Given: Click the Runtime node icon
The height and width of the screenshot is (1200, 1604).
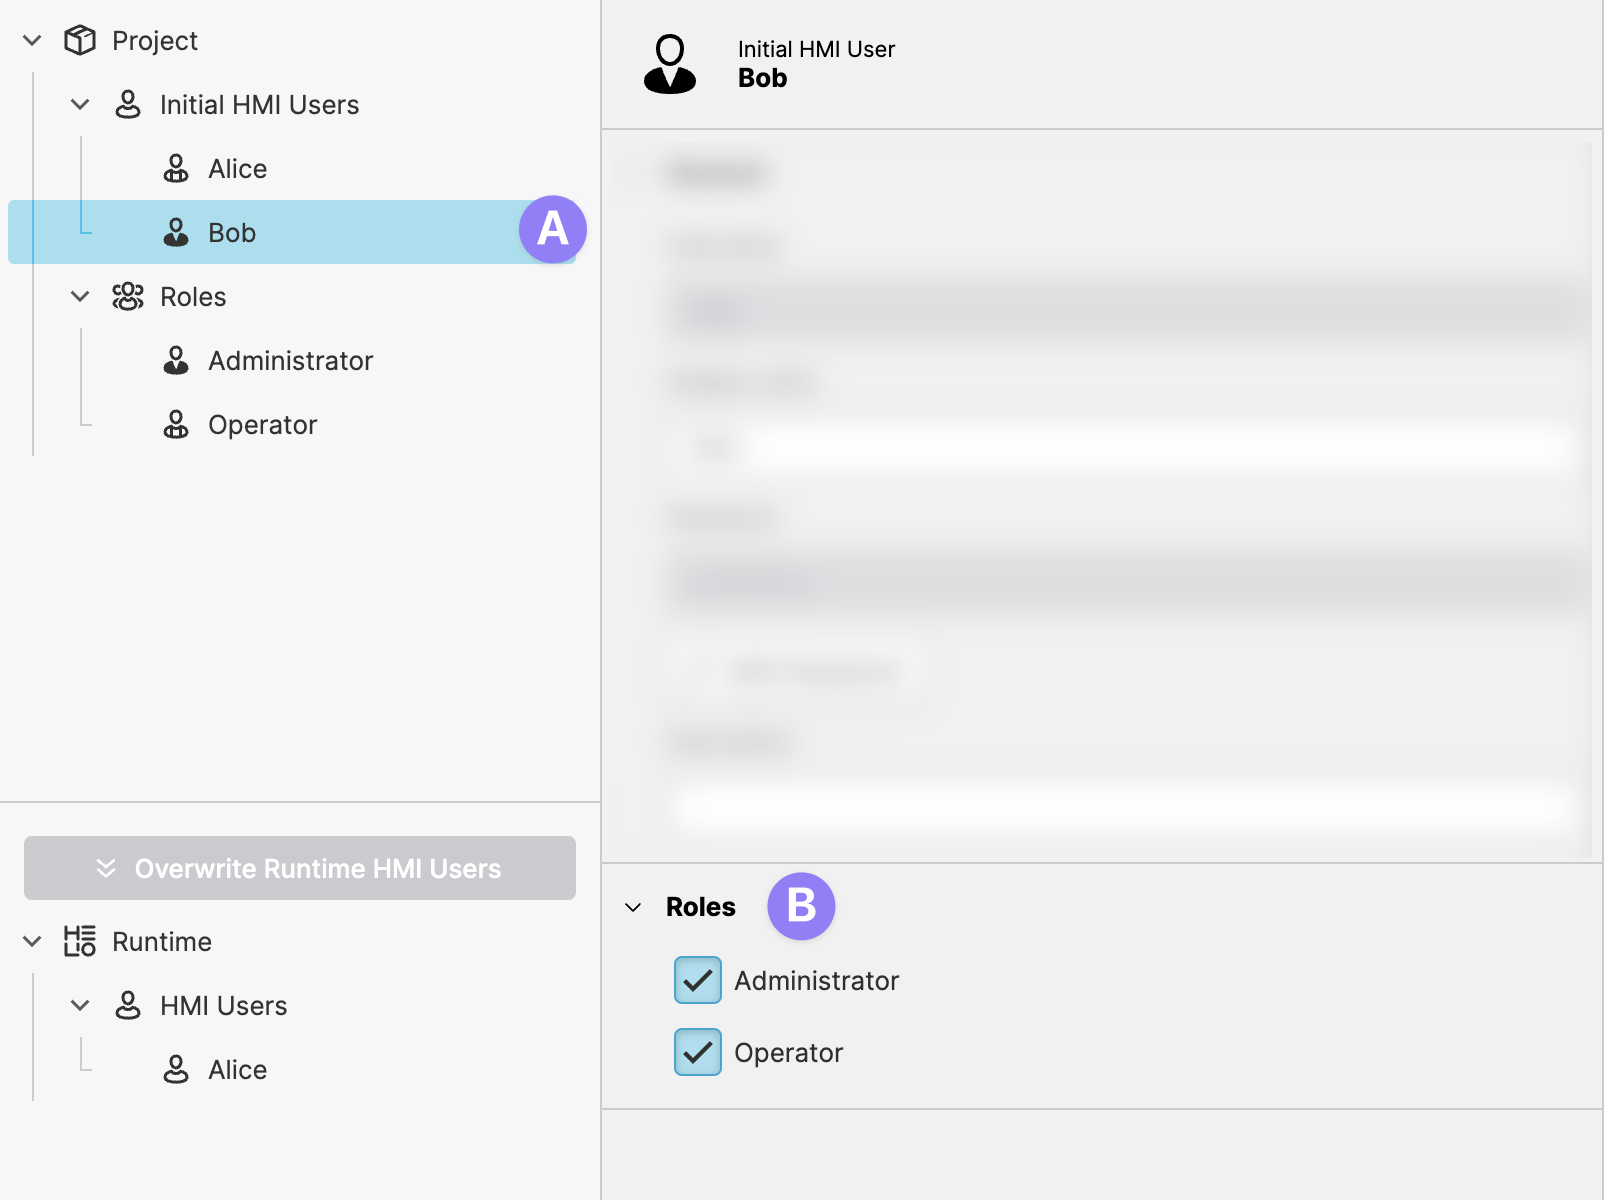Looking at the screenshot, I should (80, 942).
